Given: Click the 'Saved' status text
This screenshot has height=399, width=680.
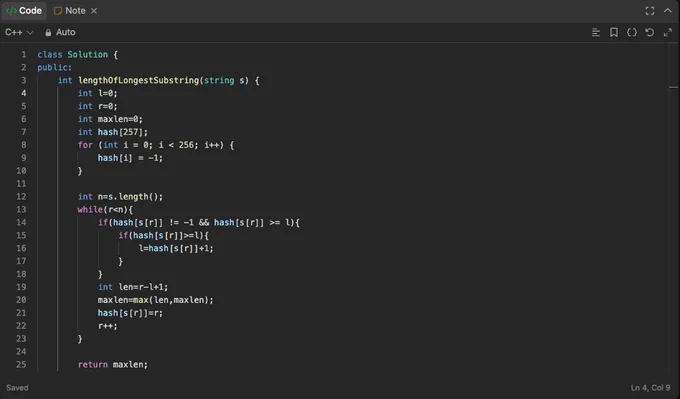Looking at the screenshot, I should (x=17, y=388).
